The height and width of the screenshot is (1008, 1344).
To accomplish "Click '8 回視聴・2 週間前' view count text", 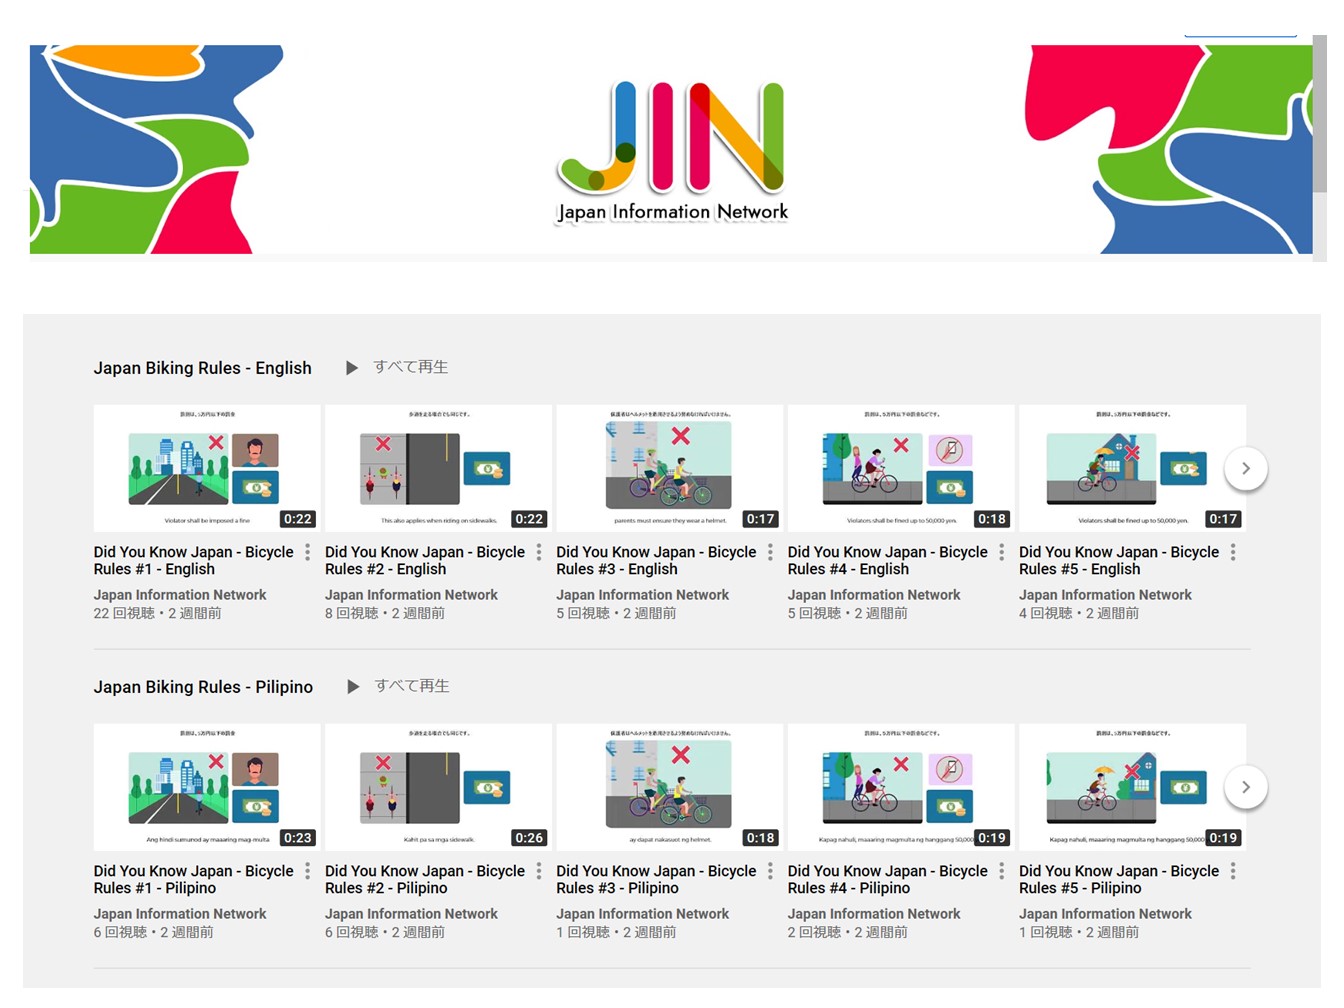I will coord(385,613).
